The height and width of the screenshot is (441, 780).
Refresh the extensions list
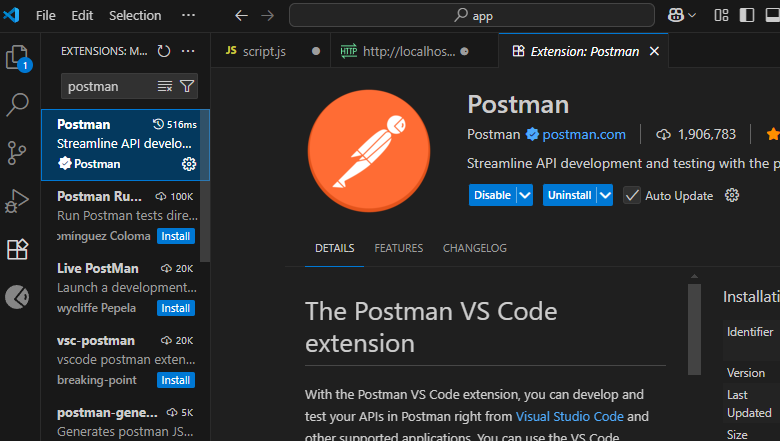coord(164,51)
